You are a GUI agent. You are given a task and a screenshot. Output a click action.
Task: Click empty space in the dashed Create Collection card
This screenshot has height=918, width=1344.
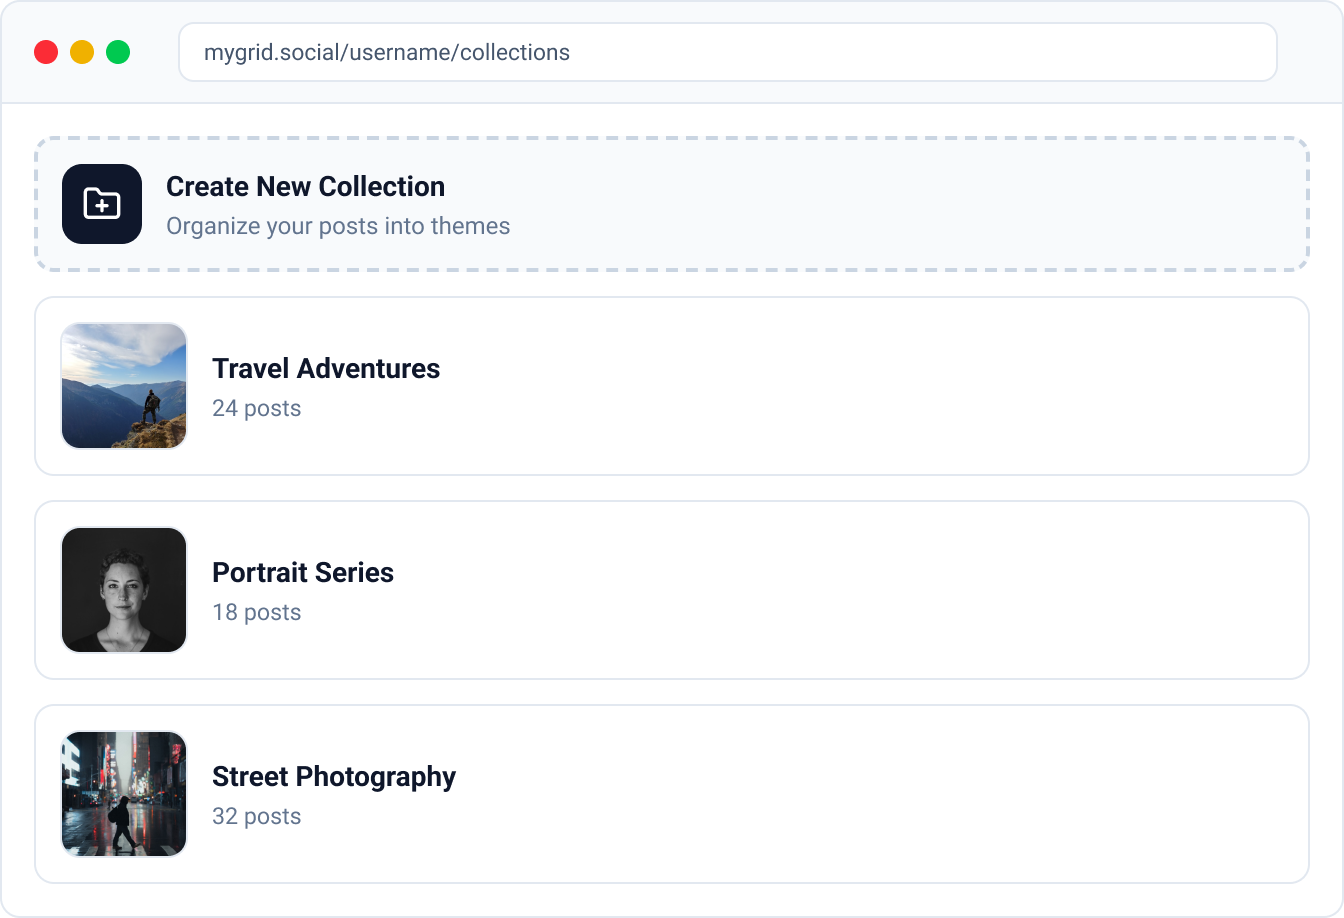point(900,204)
